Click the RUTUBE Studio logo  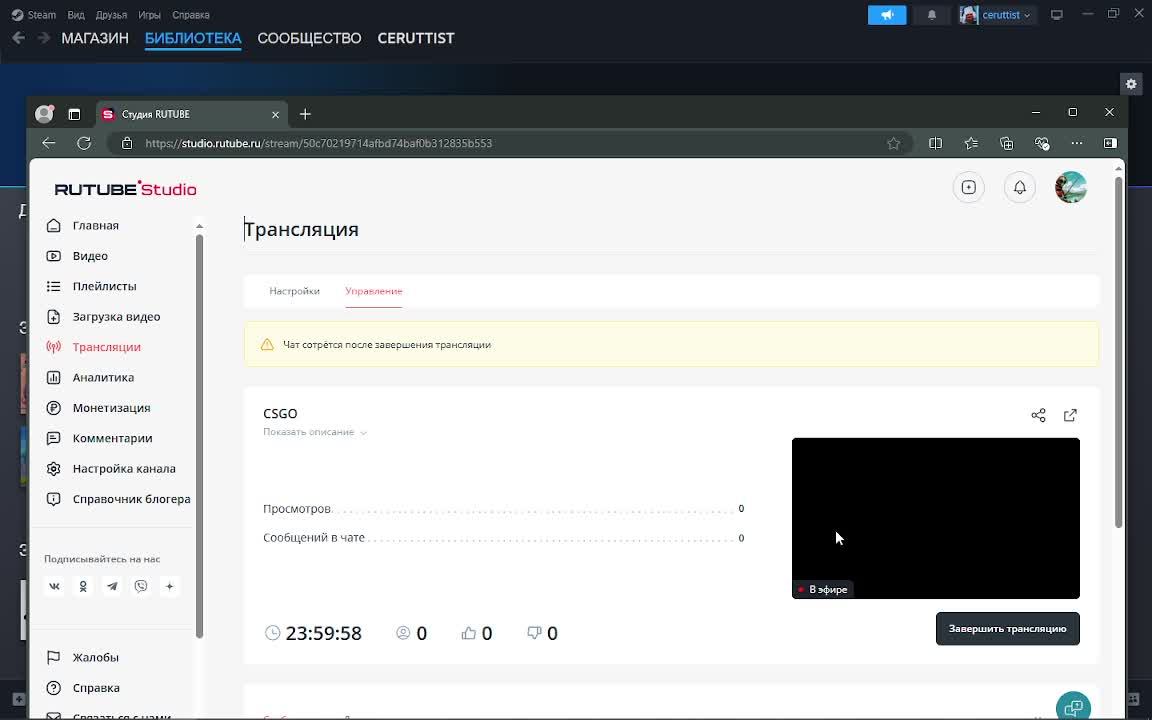click(126, 189)
